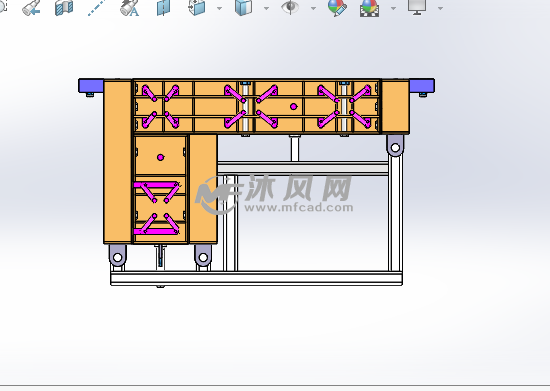
Task: Expand the Apply Scene dropdown arrow
Action: click(x=393, y=8)
